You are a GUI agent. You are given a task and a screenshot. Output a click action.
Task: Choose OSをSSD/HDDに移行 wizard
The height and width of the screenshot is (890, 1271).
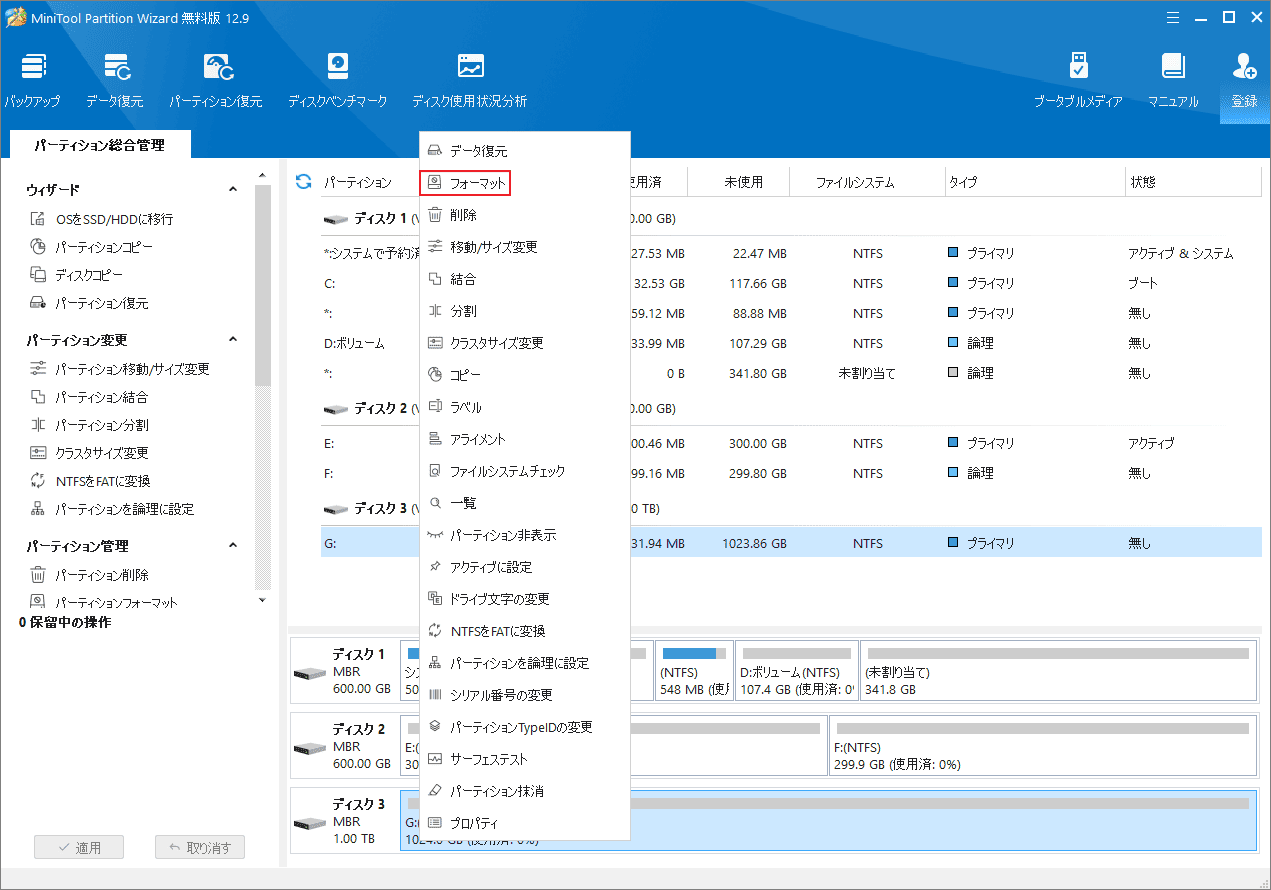pos(101,219)
